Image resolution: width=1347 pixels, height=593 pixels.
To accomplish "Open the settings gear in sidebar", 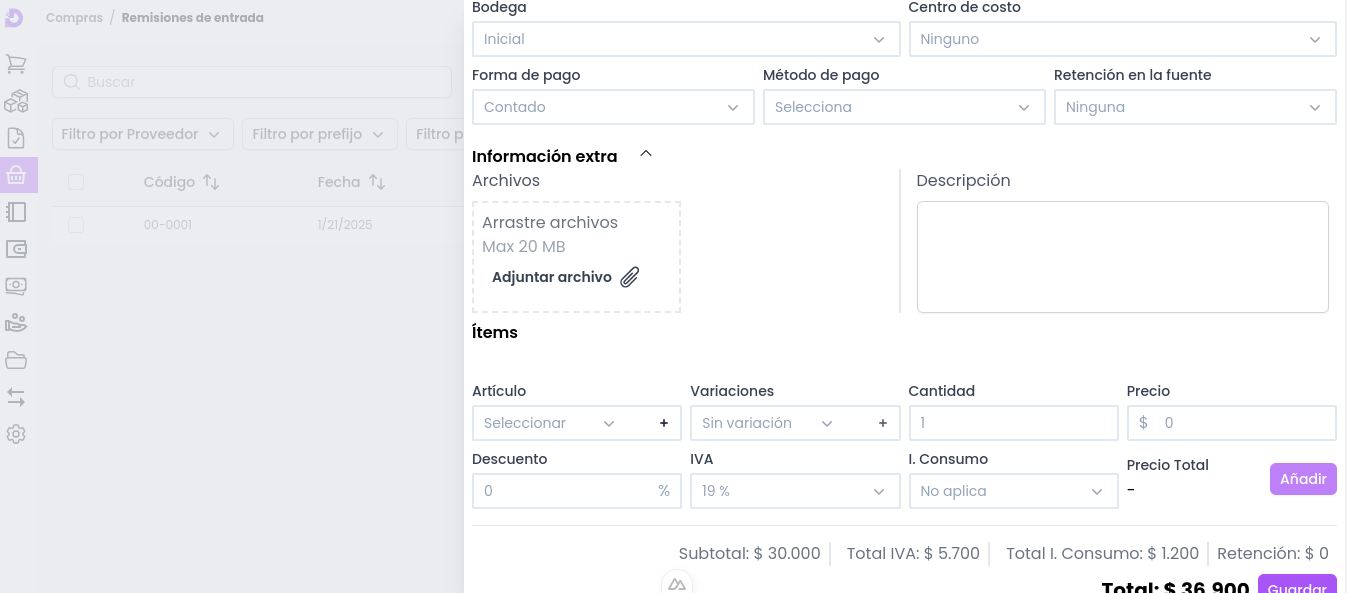I will click(x=16, y=435).
